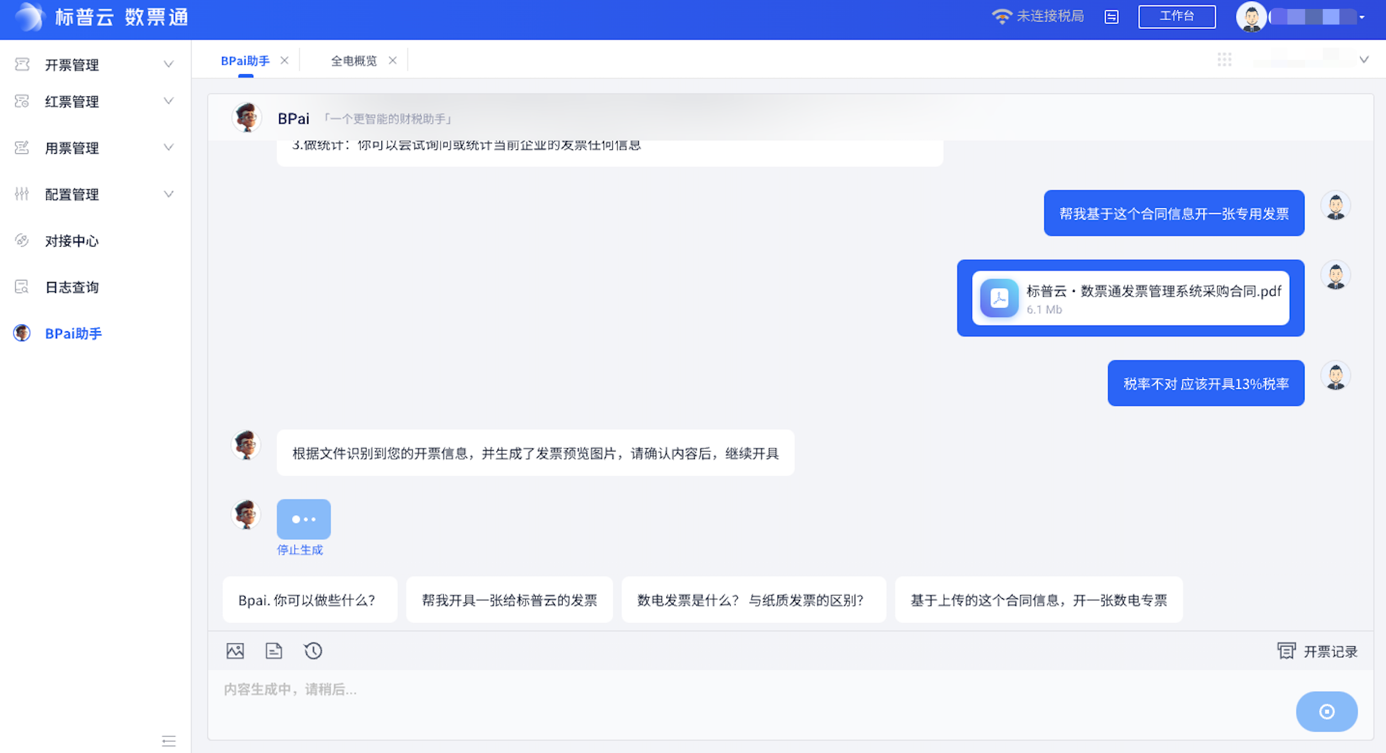
Task: Click suggestion 数电发票是什么? 与纸质发票的区别?
Action: [x=754, y=600]
